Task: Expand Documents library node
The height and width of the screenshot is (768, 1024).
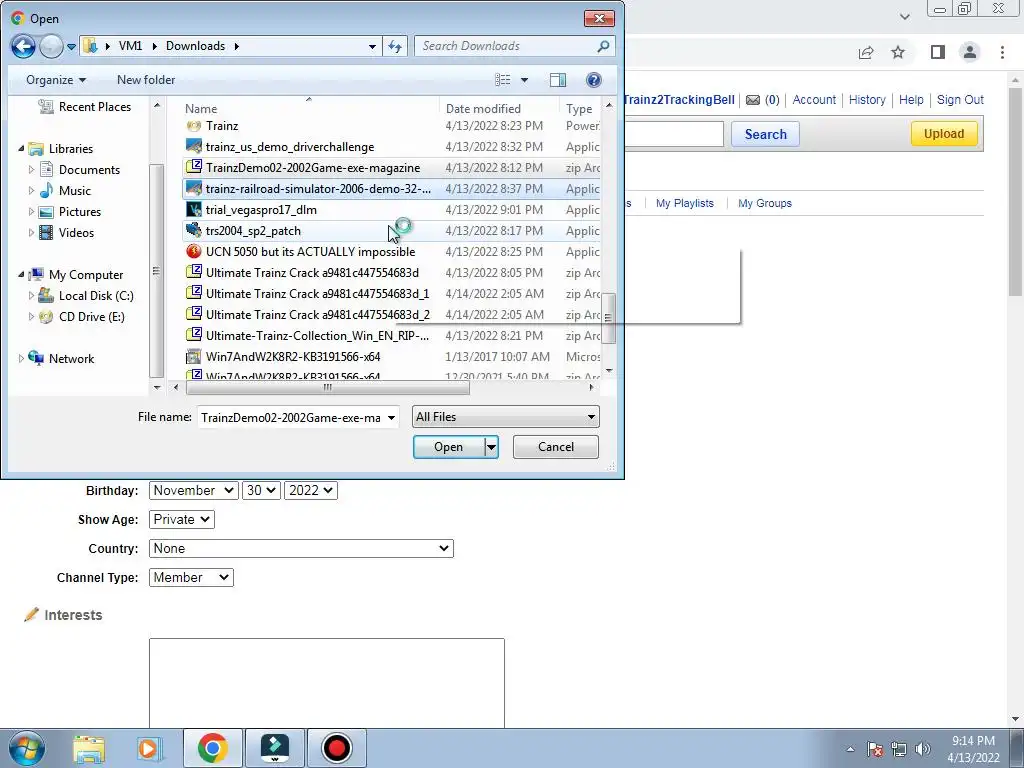Action: tap(31, 170)
